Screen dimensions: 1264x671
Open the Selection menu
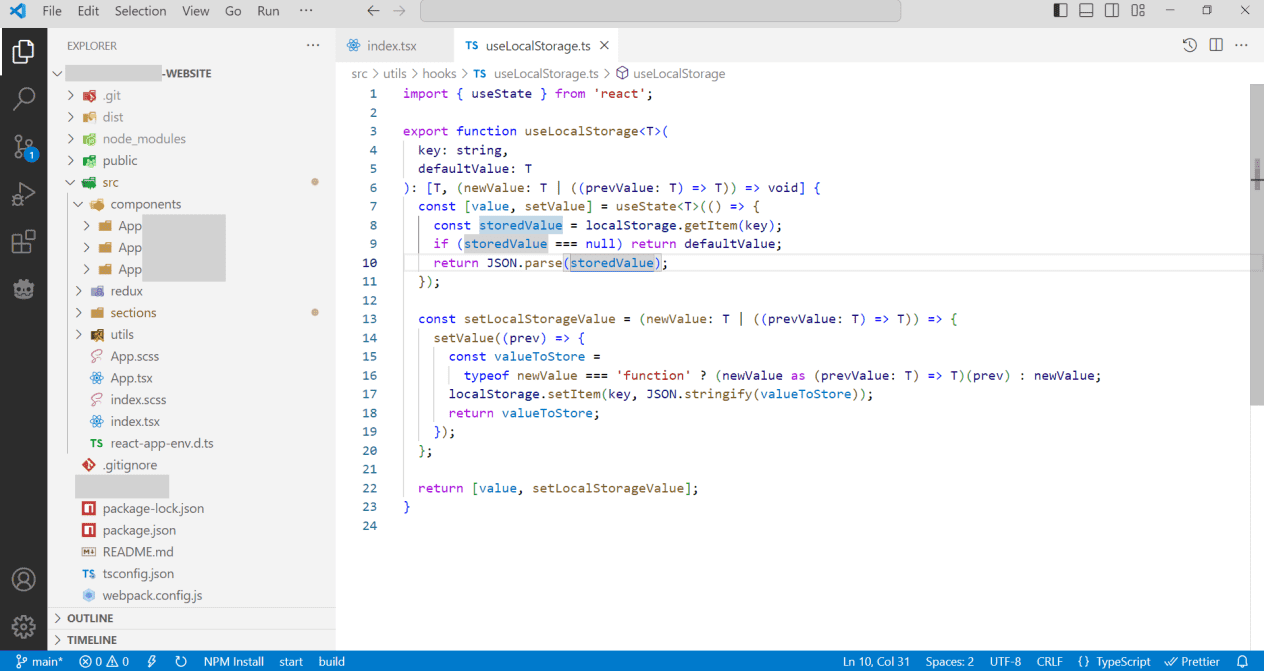140,11
